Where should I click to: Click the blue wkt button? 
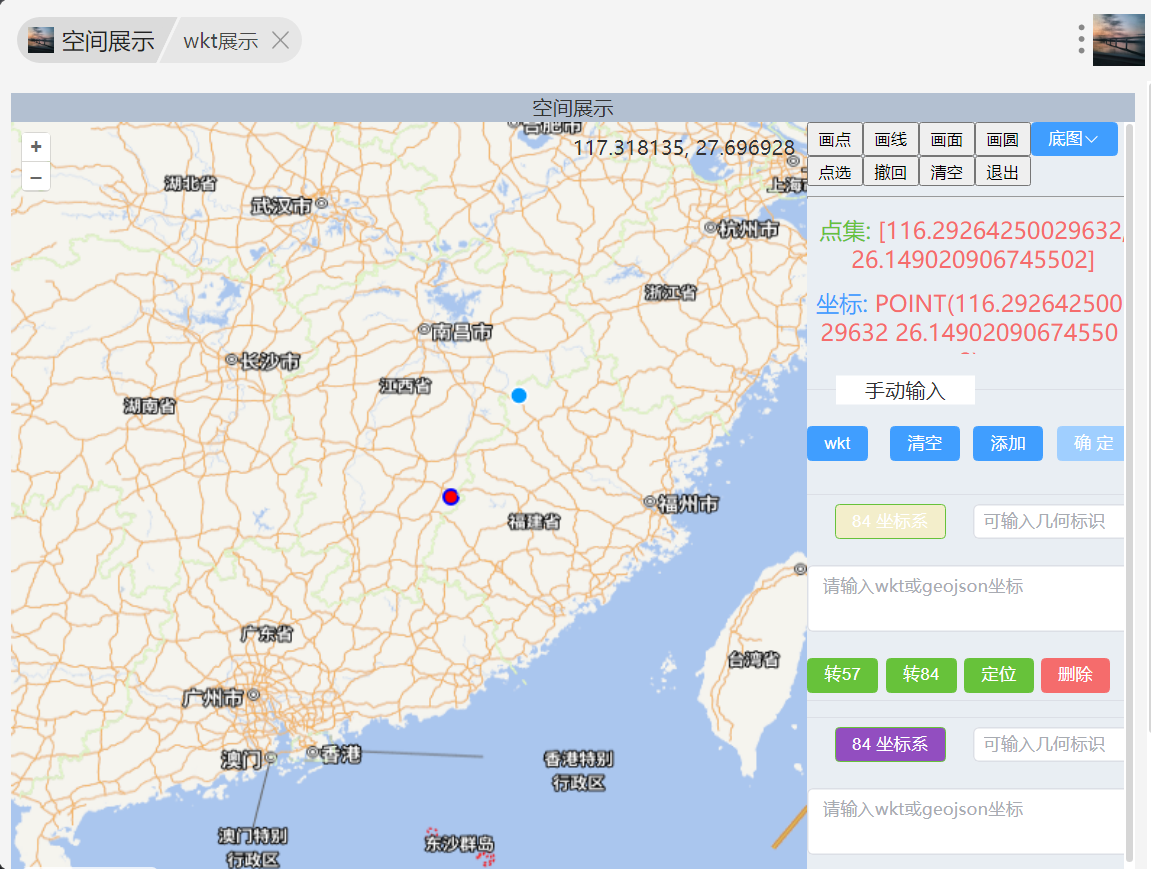coord(837,443)
